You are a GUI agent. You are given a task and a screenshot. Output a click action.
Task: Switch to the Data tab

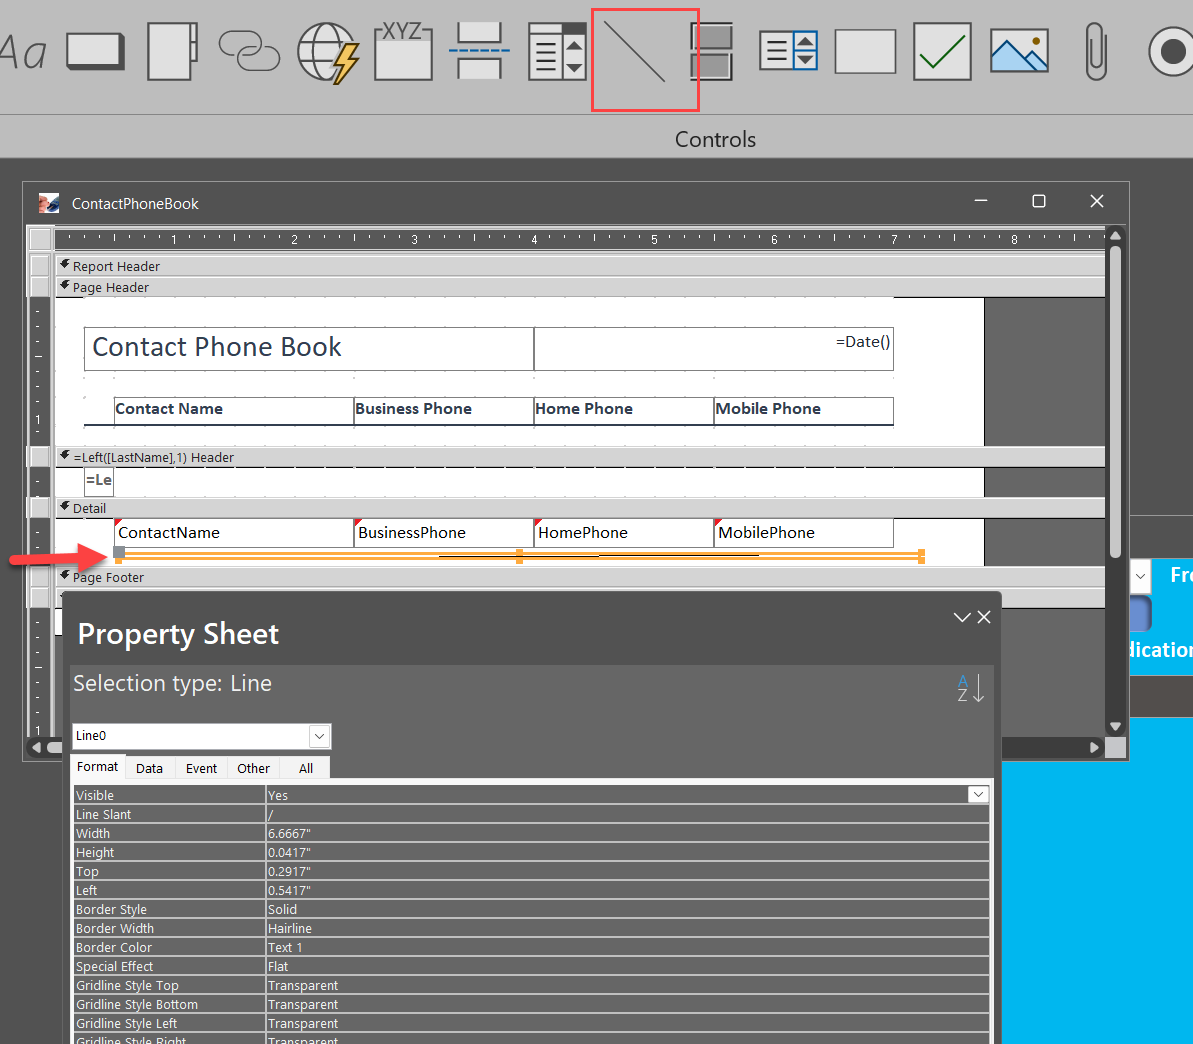149,768
